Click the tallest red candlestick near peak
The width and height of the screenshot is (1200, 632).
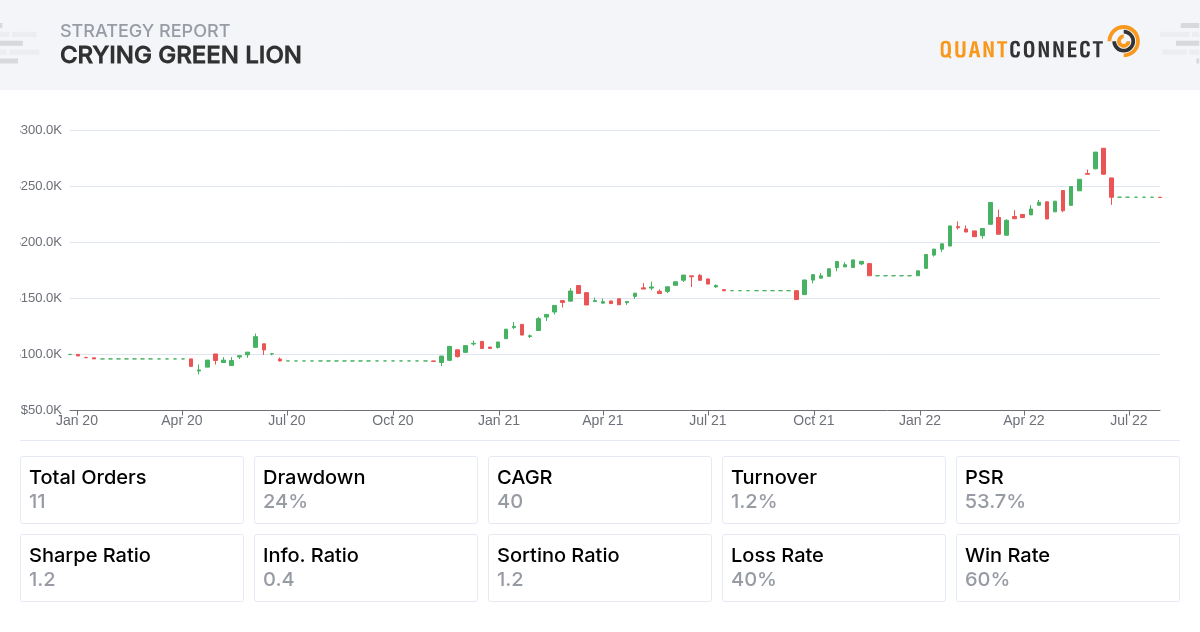click(1103, 161)
